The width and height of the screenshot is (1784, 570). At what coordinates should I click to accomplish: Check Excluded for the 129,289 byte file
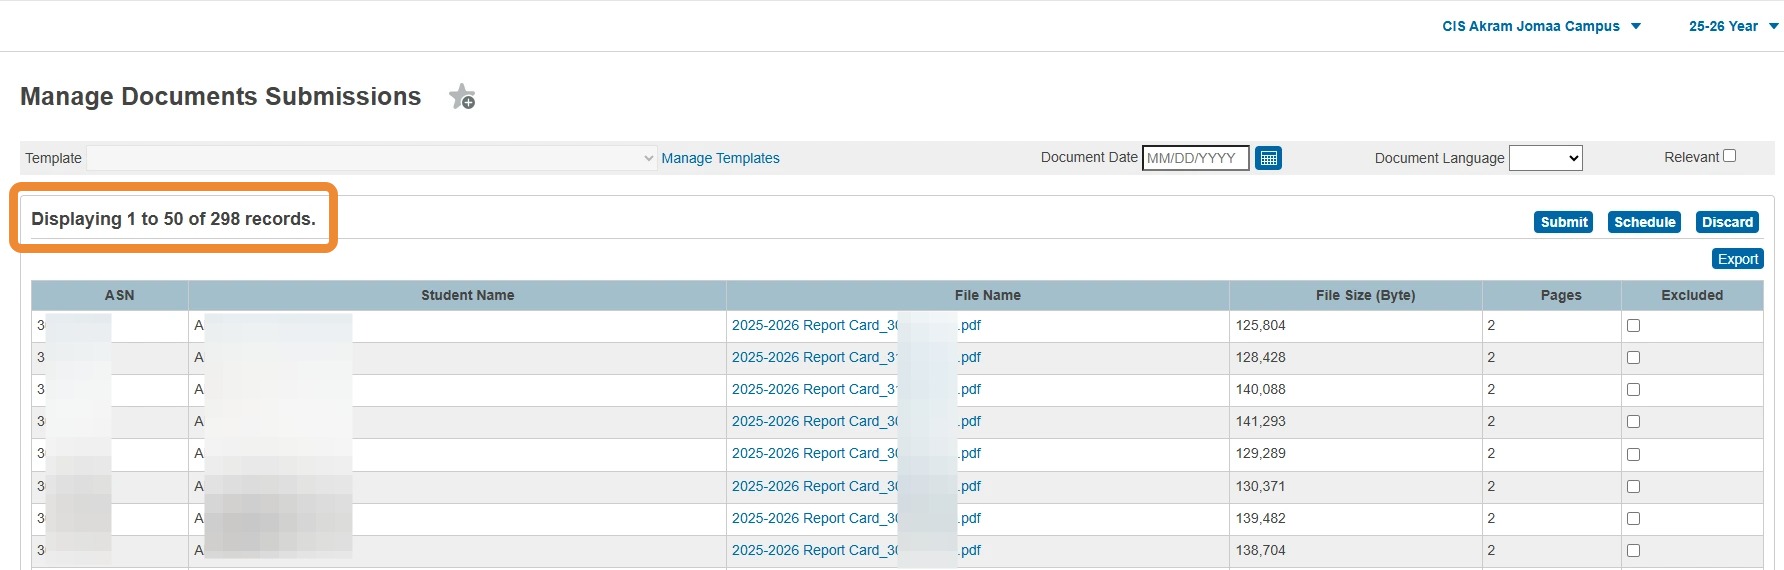[1633, 454]
